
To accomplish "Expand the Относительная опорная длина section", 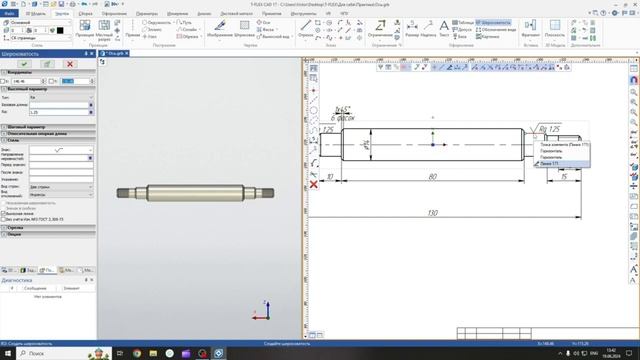I will (48, 133).
